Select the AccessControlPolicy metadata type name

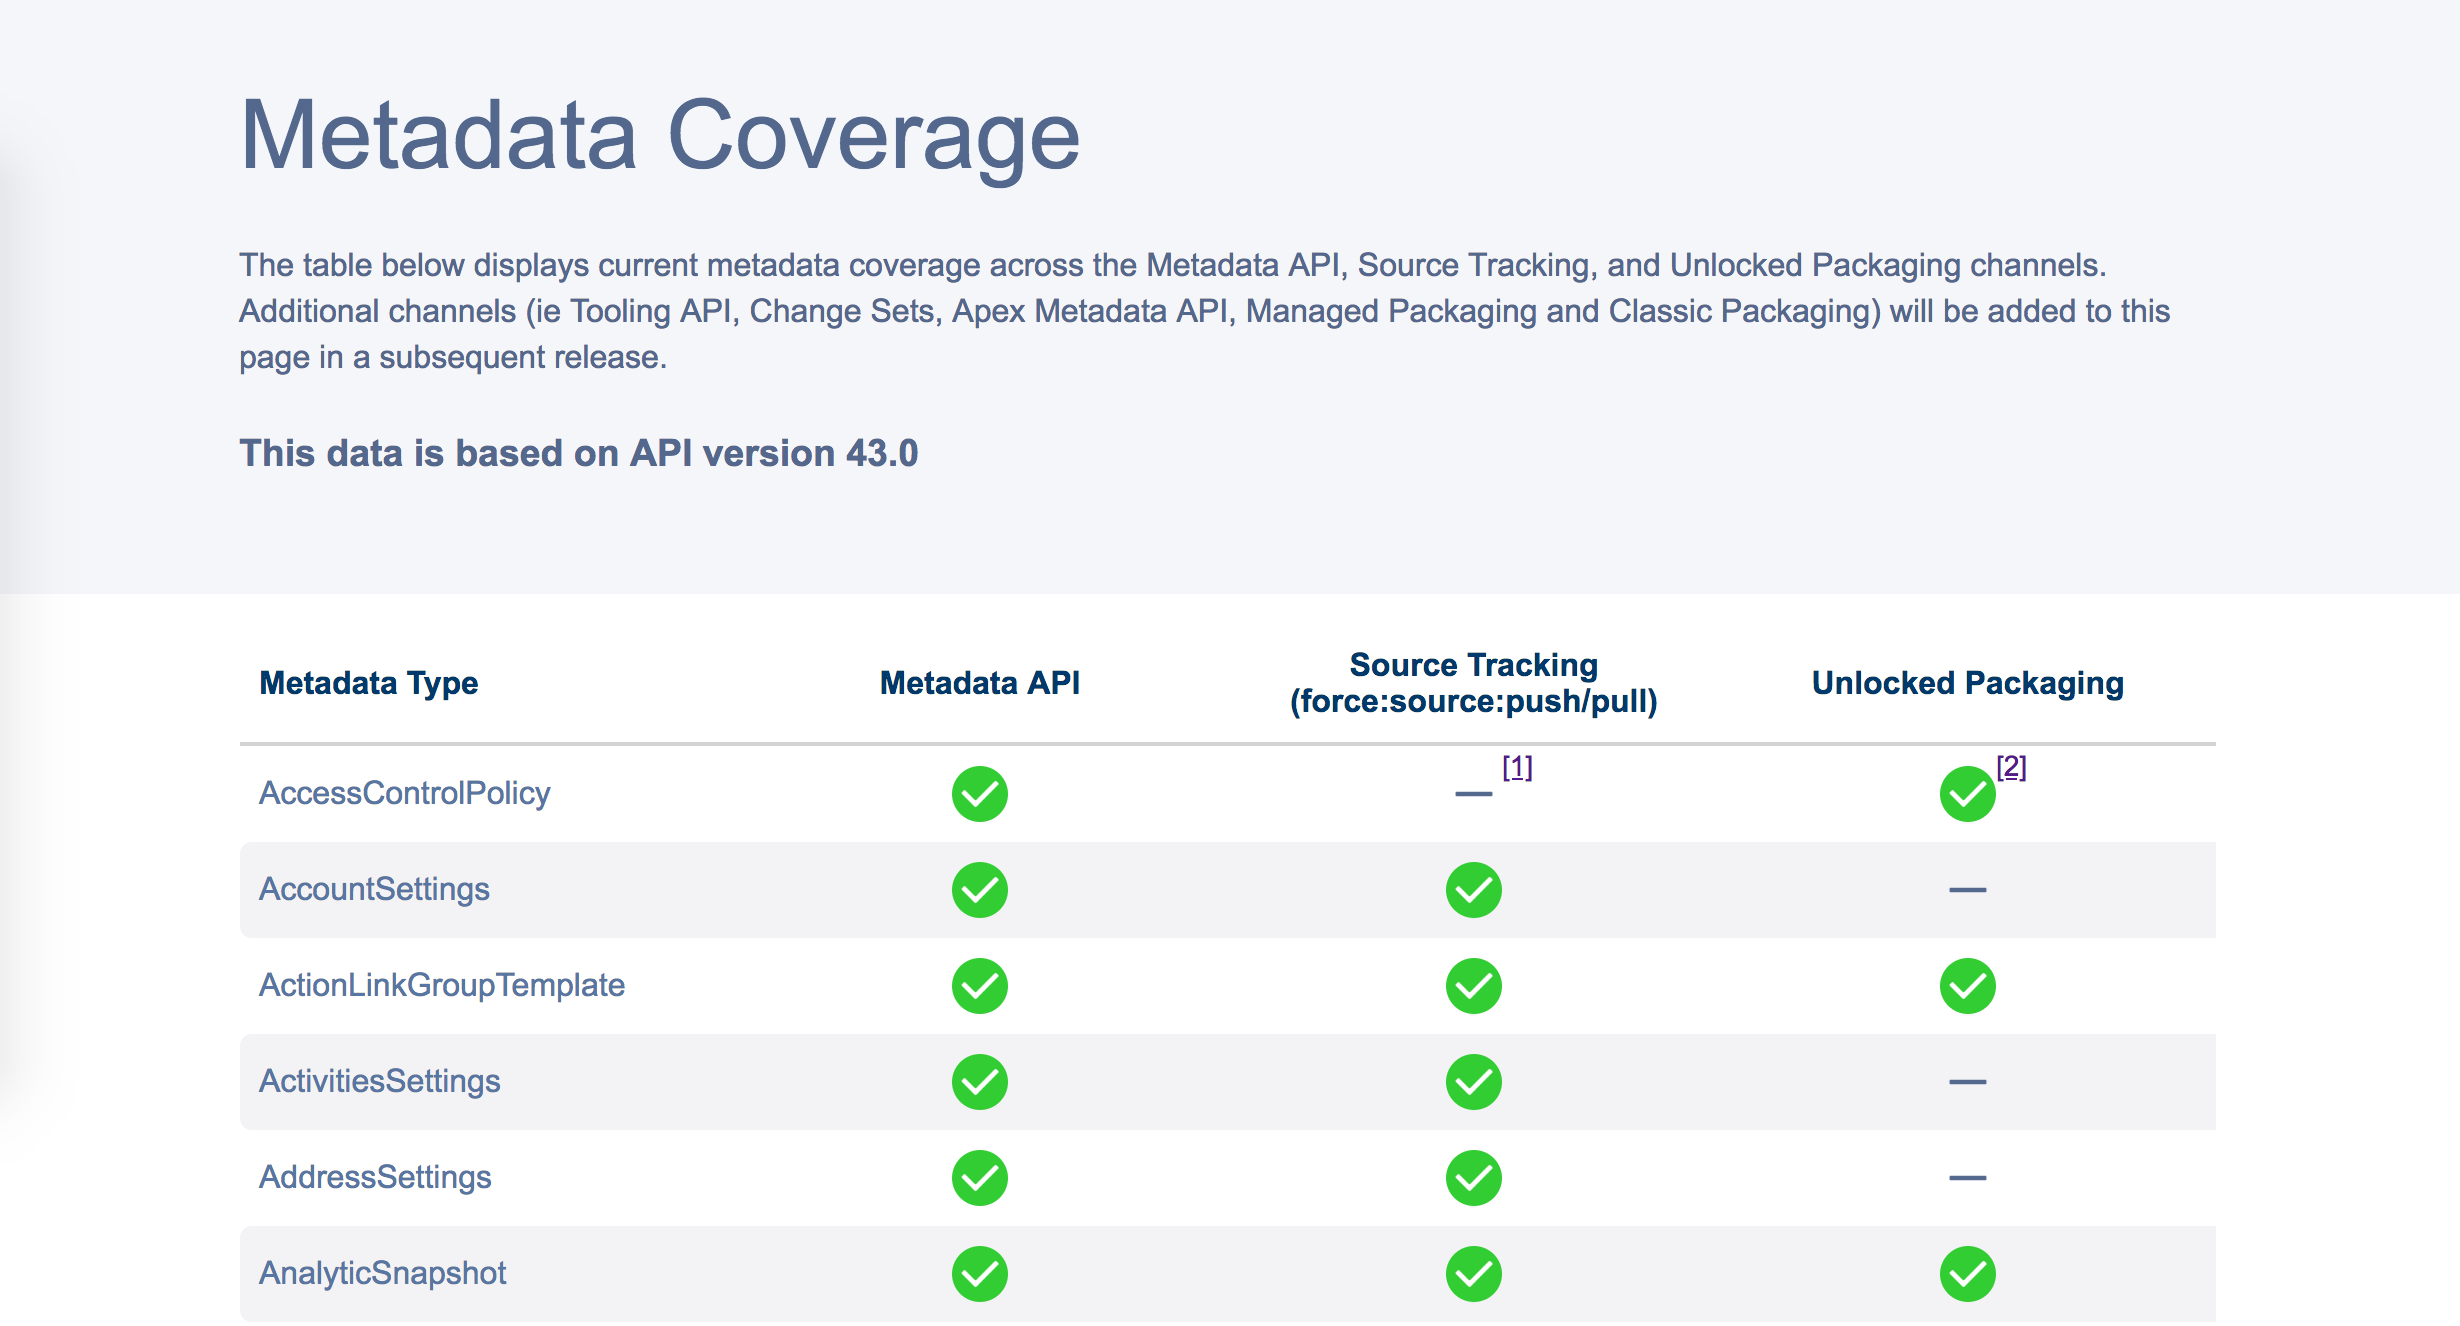coord(404,792)
